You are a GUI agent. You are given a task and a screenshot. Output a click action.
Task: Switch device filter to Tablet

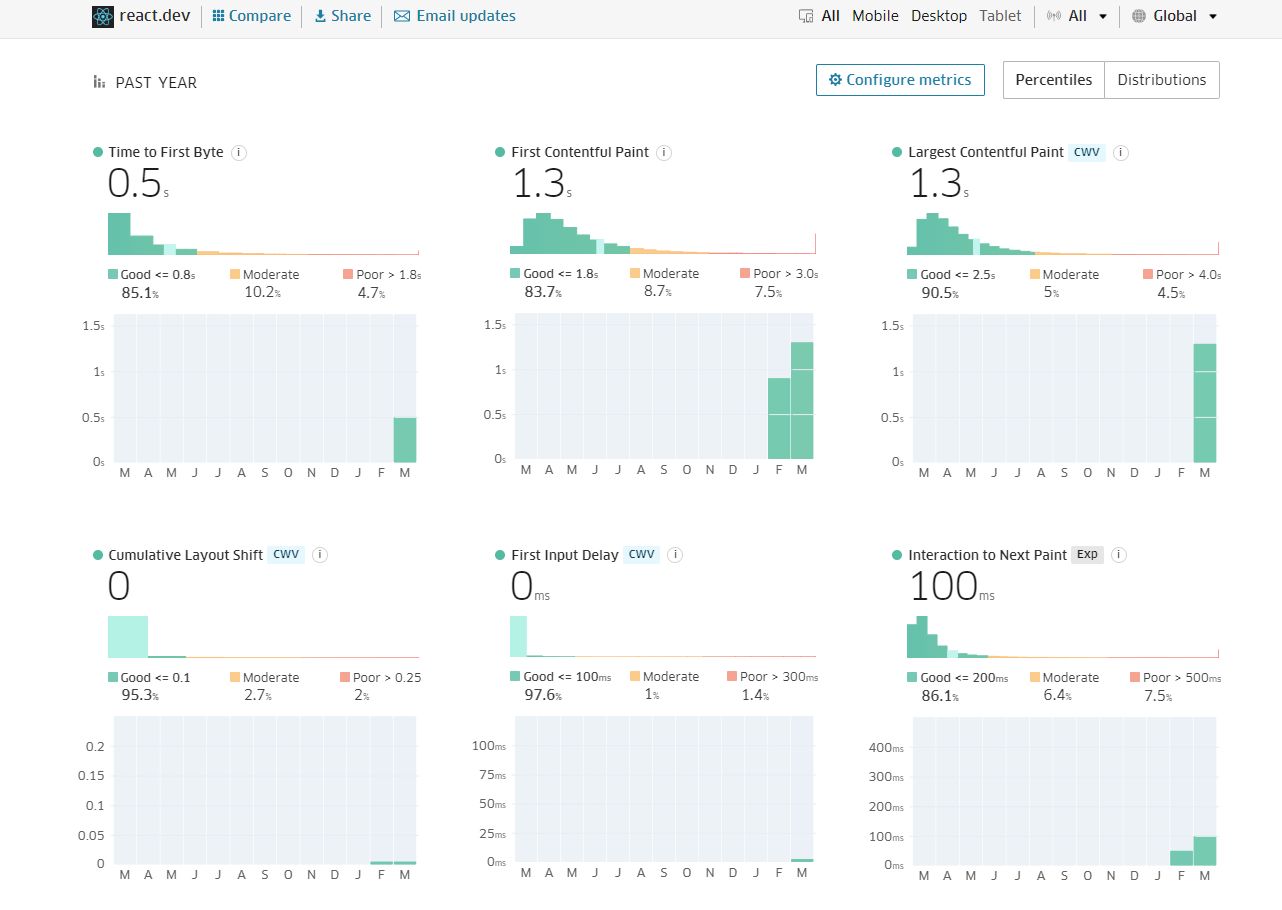point(1000,16)
